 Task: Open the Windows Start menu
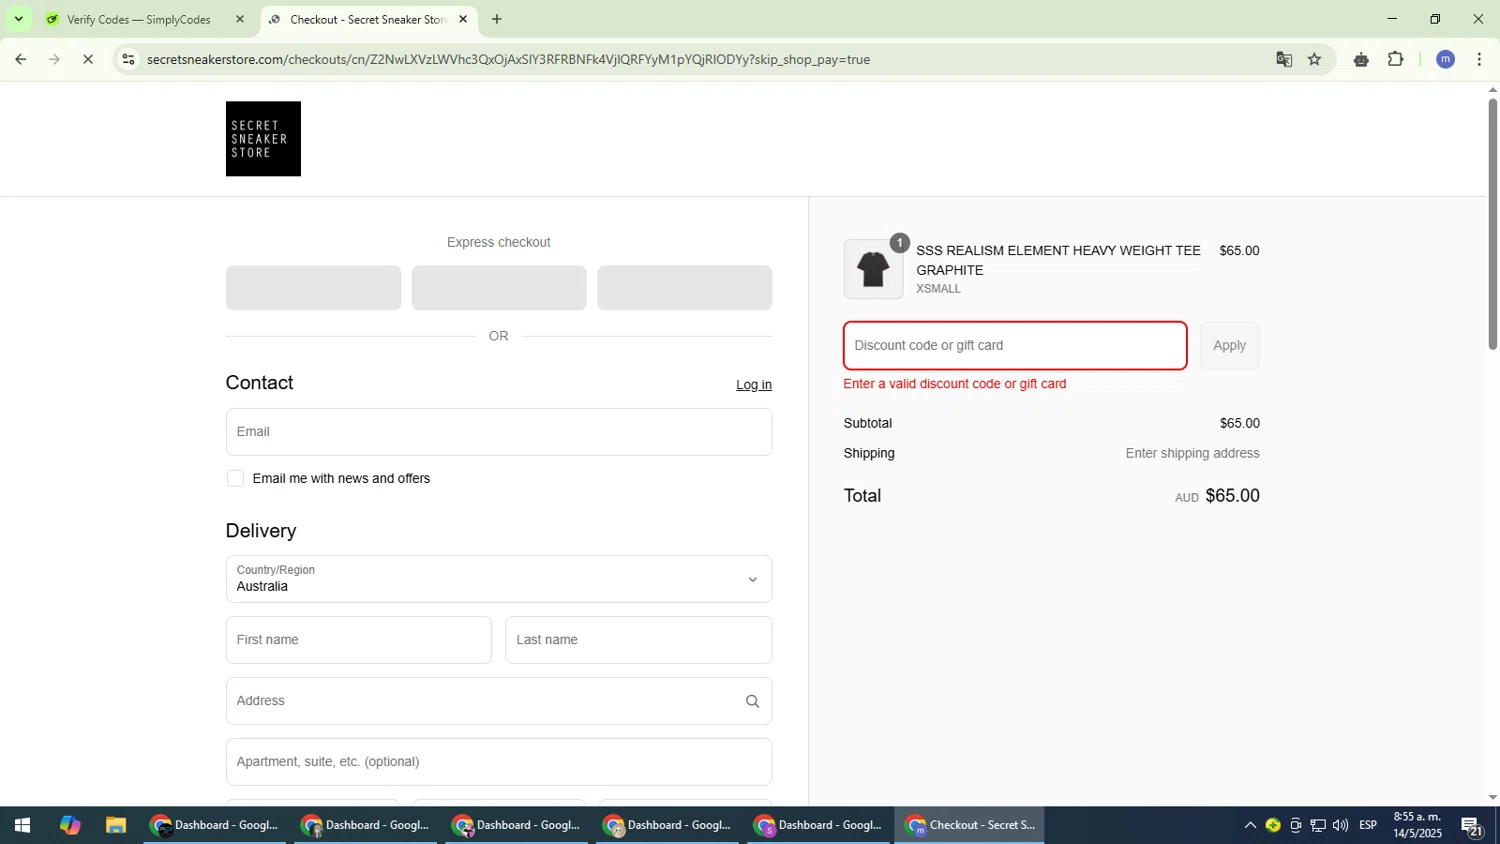[22, 825]
